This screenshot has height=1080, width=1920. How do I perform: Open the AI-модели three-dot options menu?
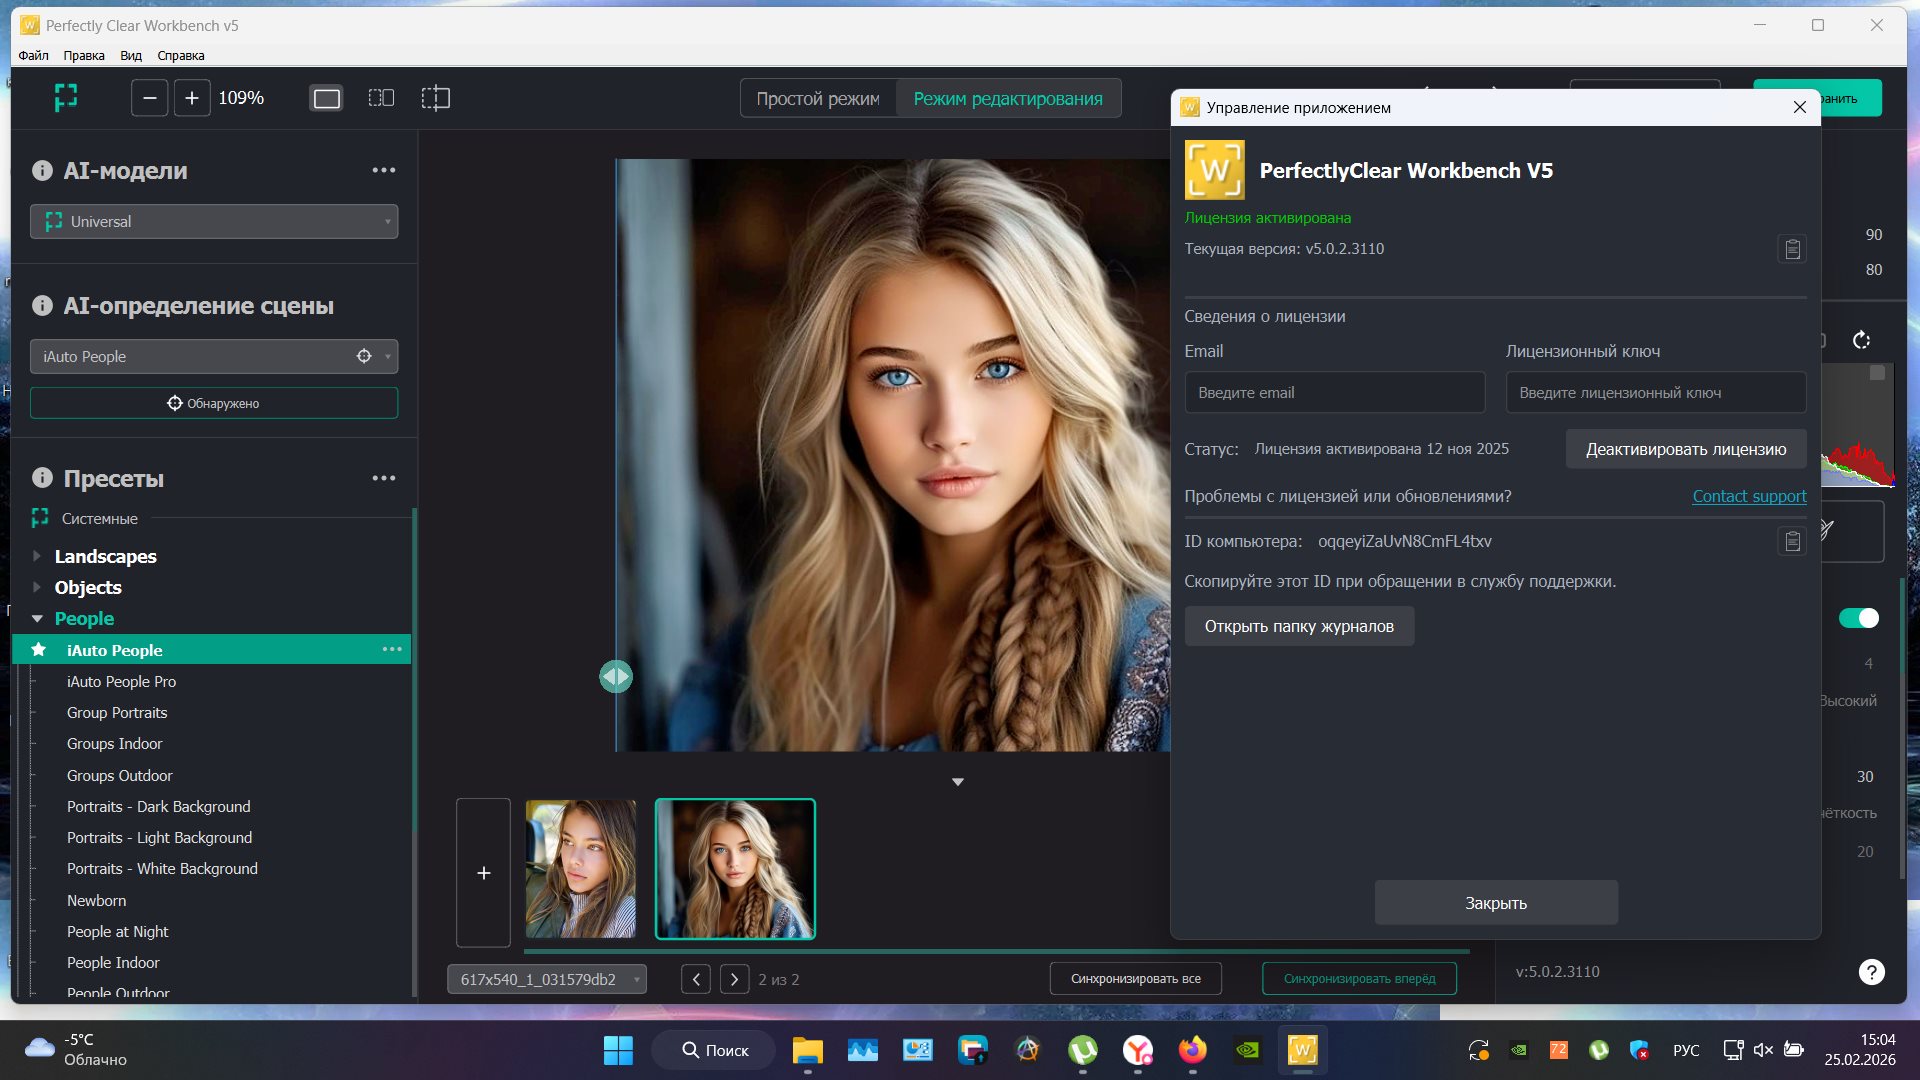[384, 170]
